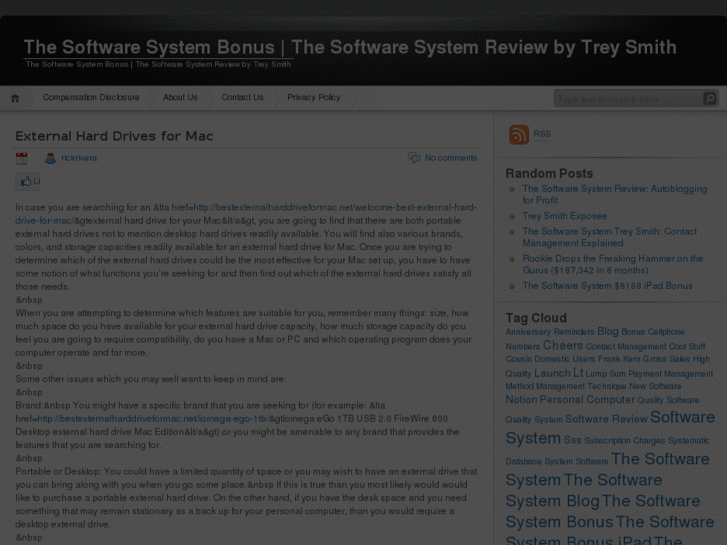The width and height of the screenshot is (727, 545).
Task: Open 'Trey Smith Exposee' random post
Action: coord(564,216)
